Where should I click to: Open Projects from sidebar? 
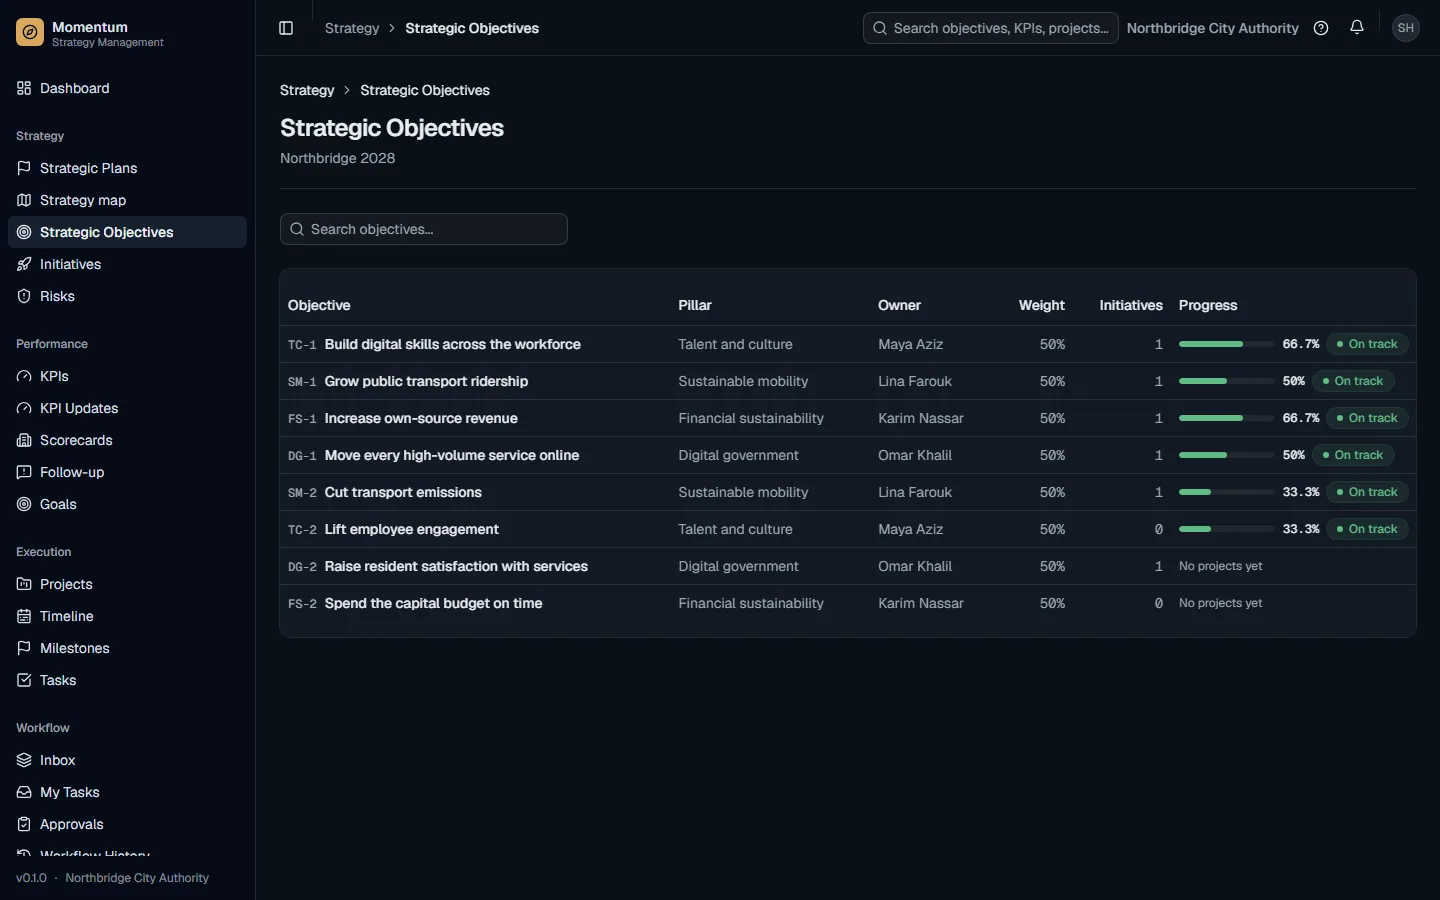(x=127, y=584)
